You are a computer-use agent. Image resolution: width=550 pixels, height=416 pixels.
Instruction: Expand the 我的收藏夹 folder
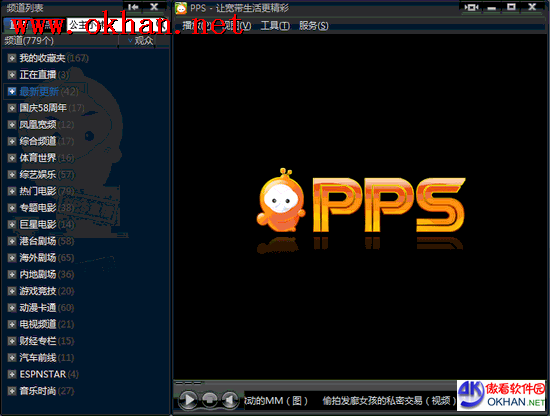tap(12, 58)
